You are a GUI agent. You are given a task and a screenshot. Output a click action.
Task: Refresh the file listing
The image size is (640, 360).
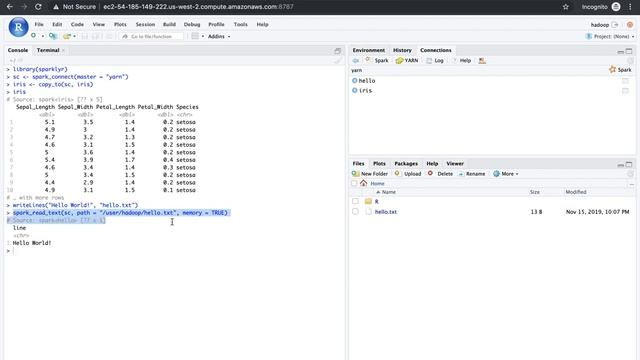[x=630, y=174]
